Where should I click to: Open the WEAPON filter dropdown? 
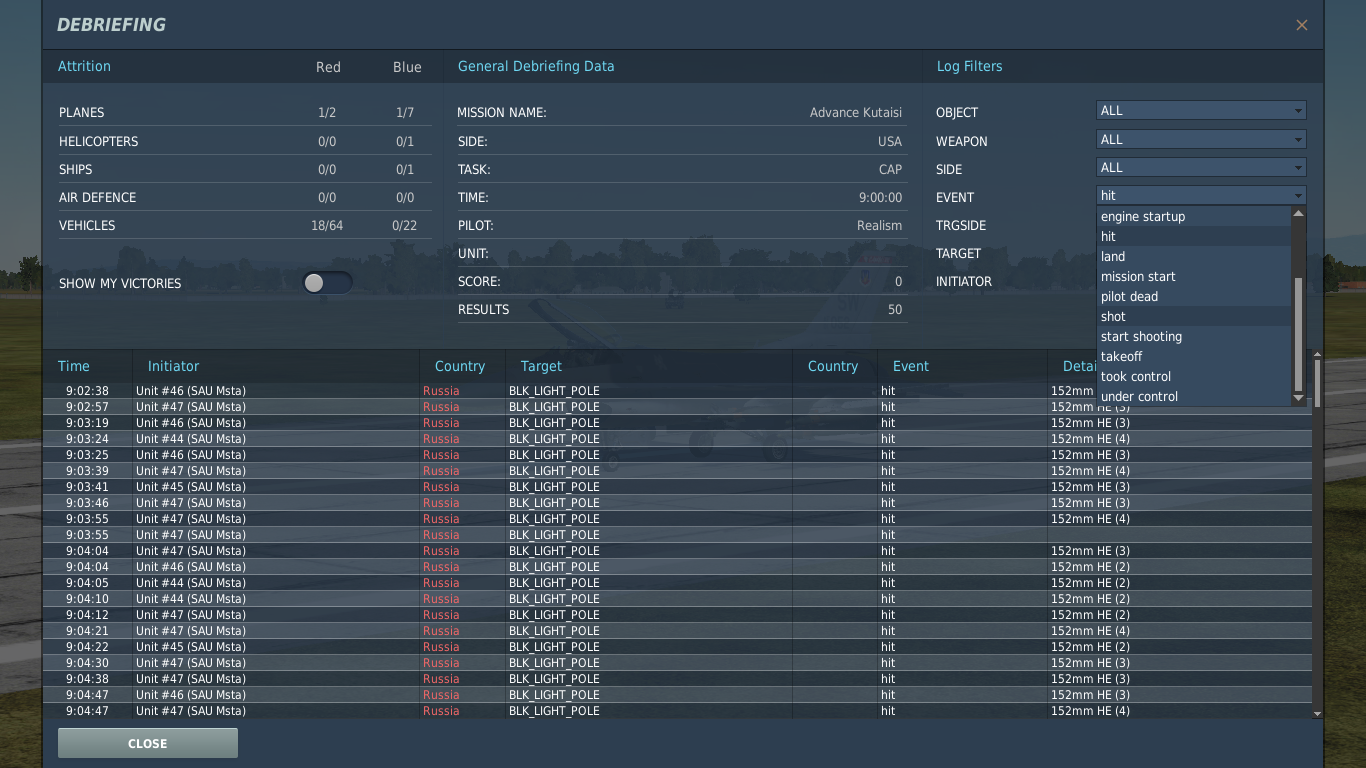[1201, 139]
